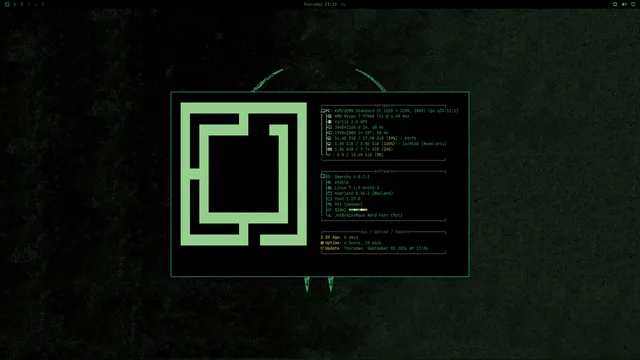Select the Uptime hours and mins value
640x360 pixels.
(x=362, y=243)
